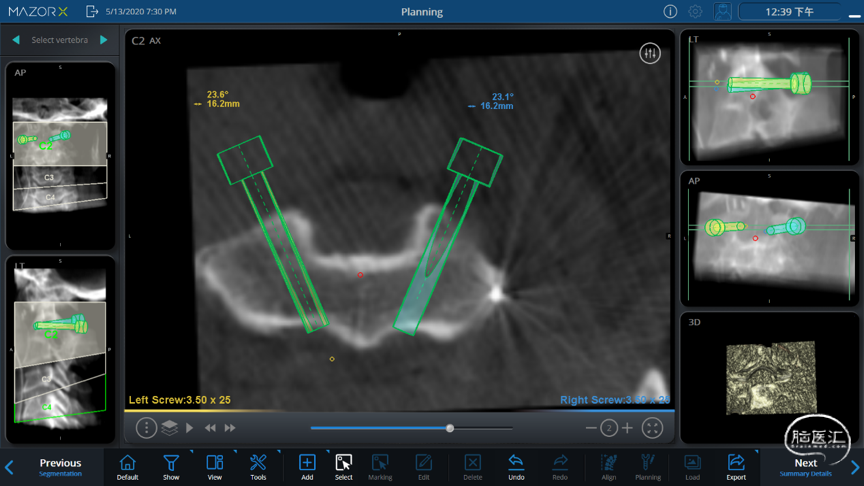Fast-forward through slices

[x=230, y=428]
